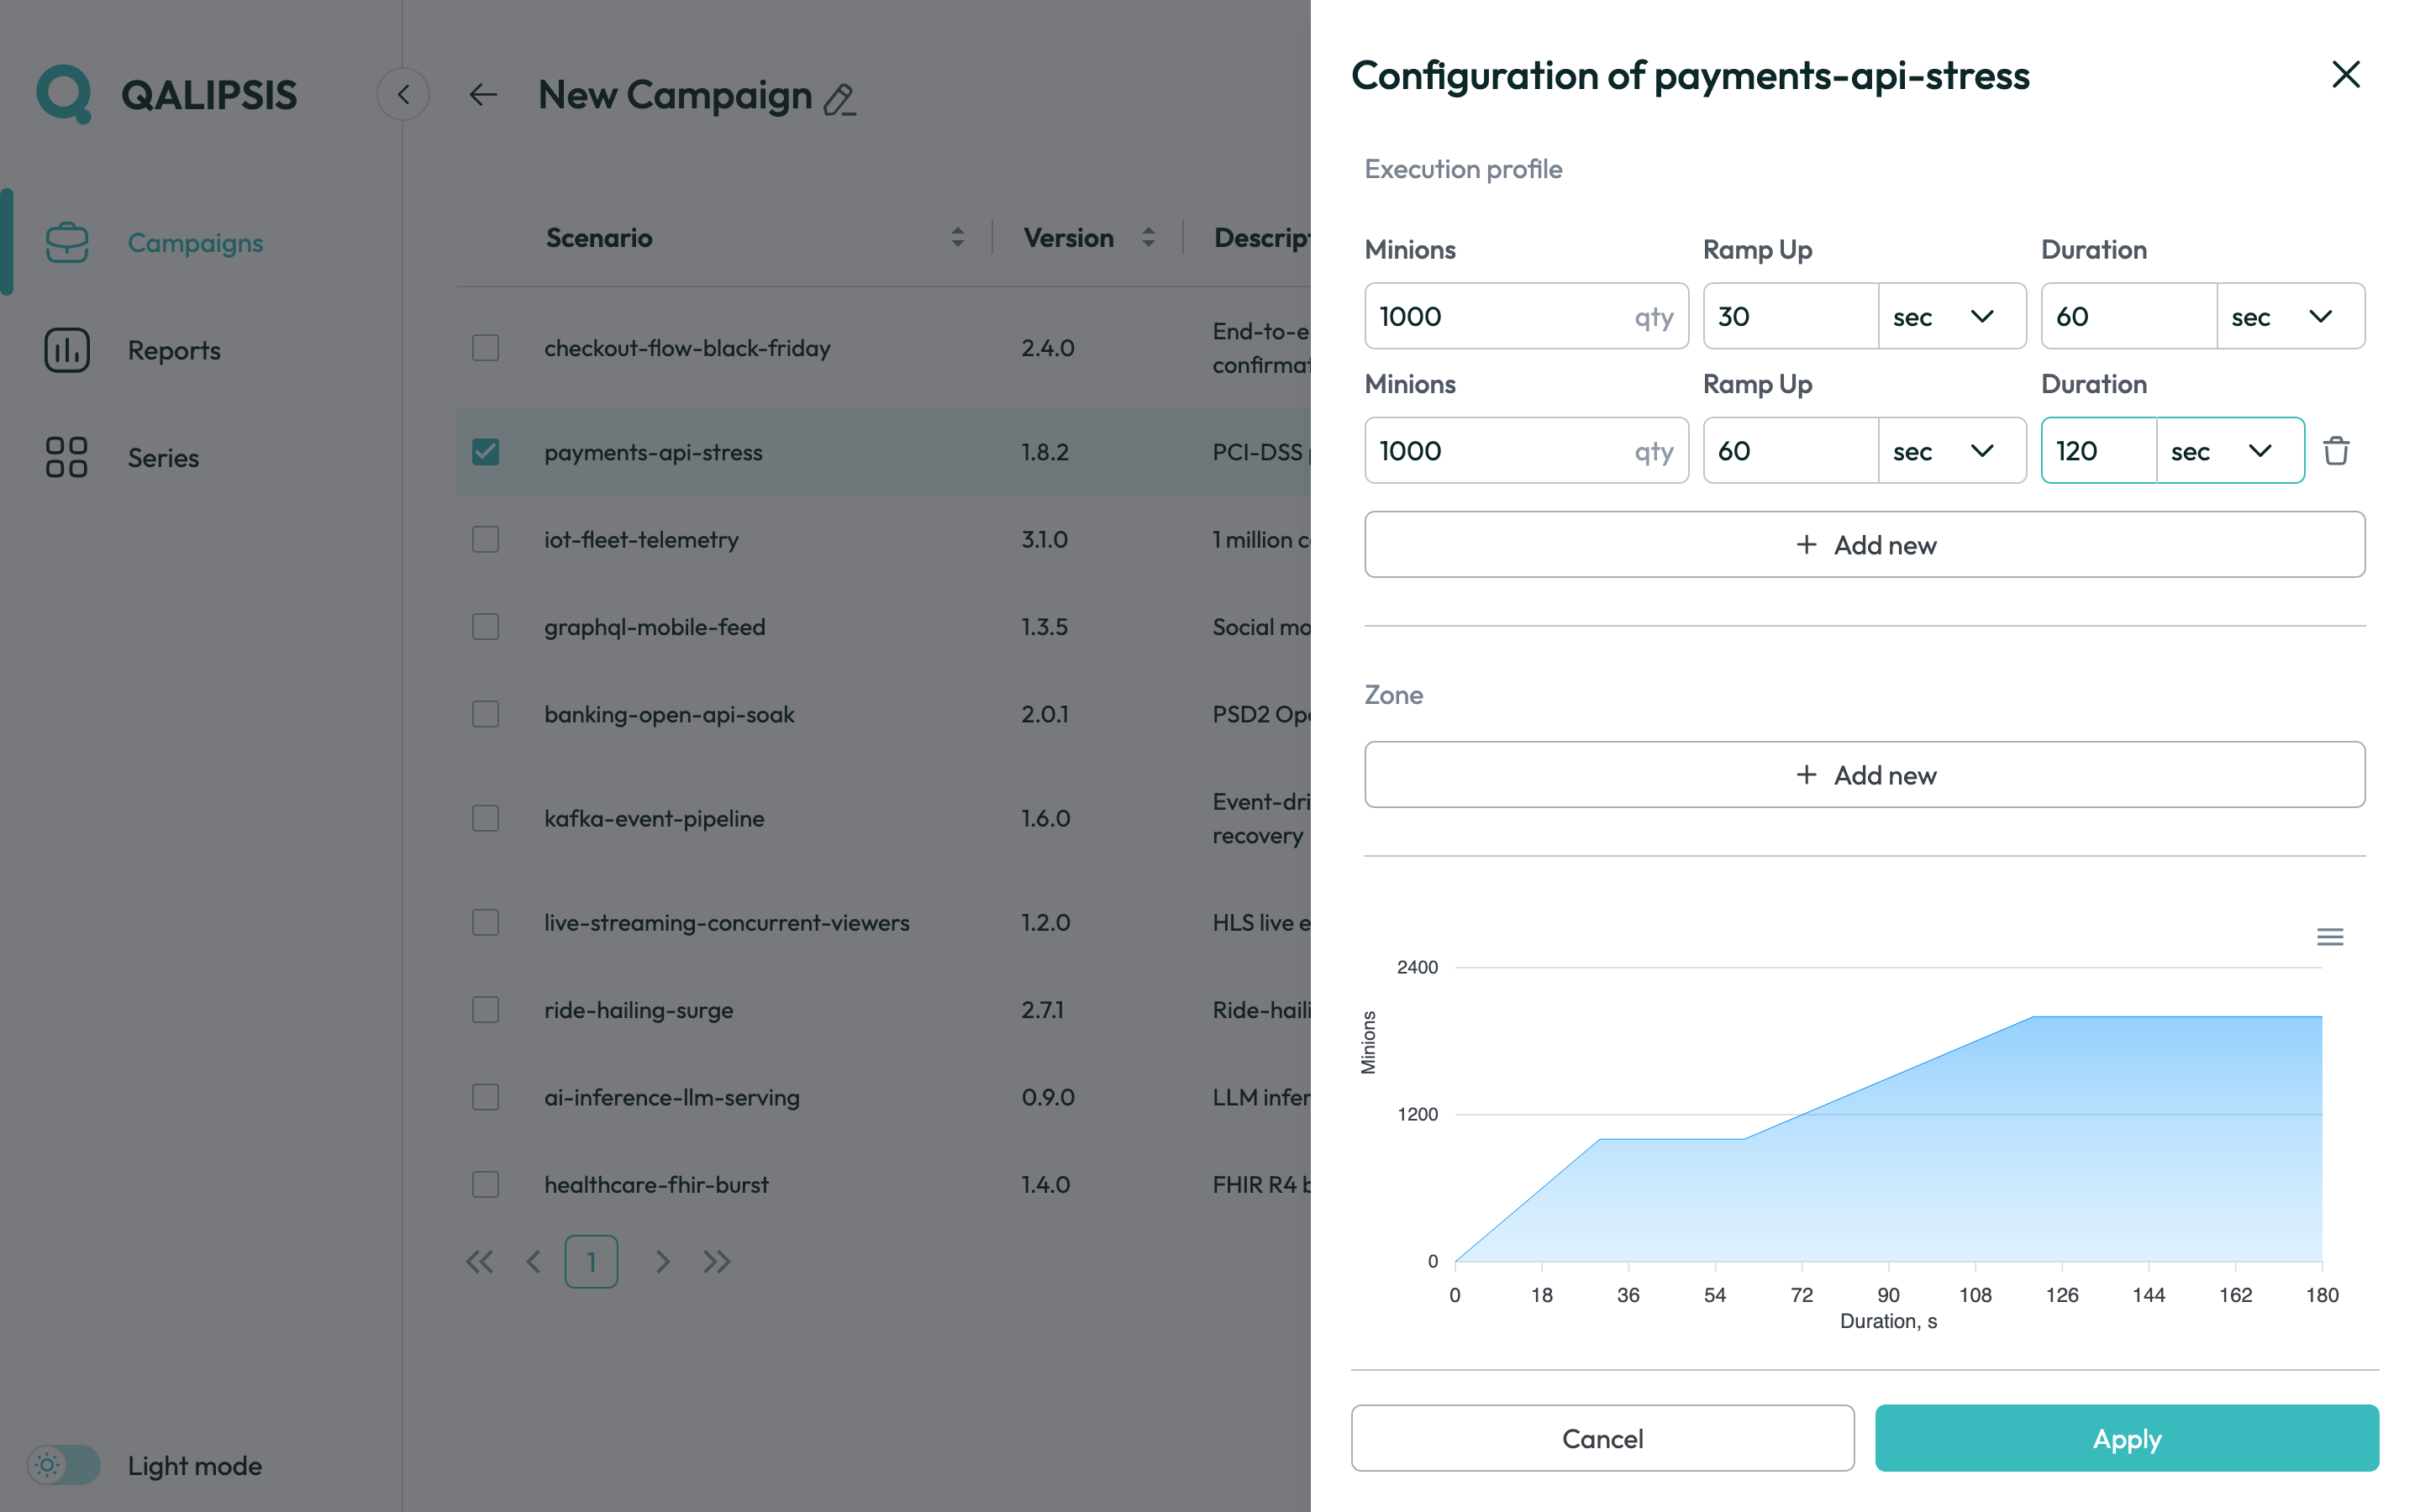Add new execution profile stage

[1865, 544]
